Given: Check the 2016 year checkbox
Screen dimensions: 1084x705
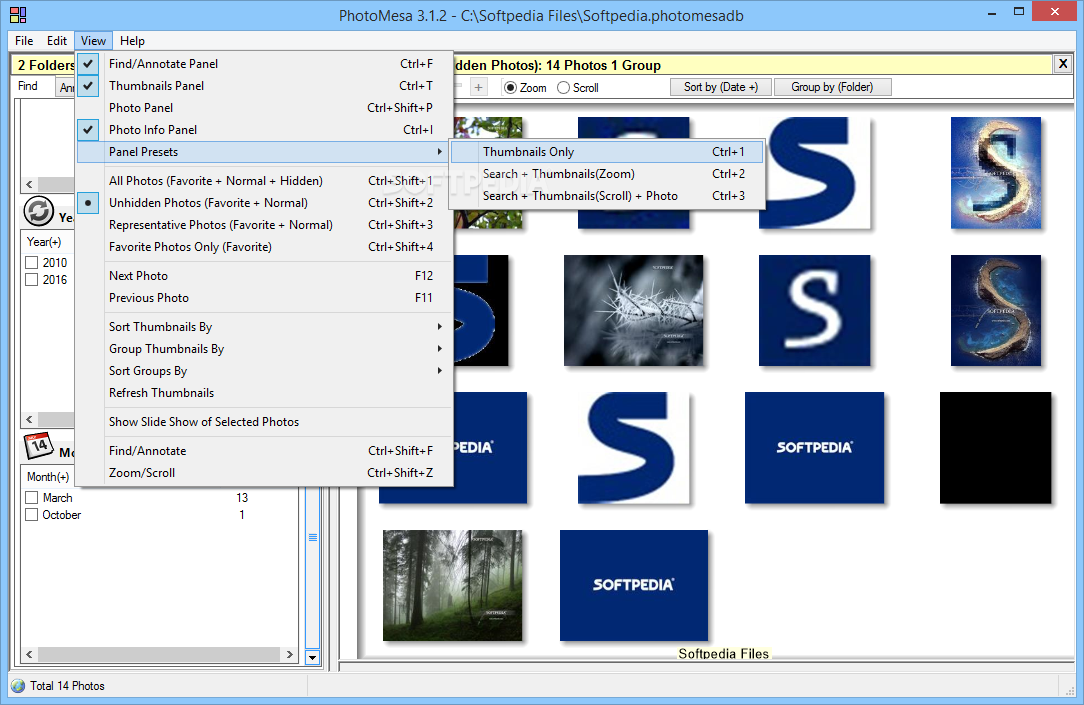Looking at the screenshot, I should (31, 280).
